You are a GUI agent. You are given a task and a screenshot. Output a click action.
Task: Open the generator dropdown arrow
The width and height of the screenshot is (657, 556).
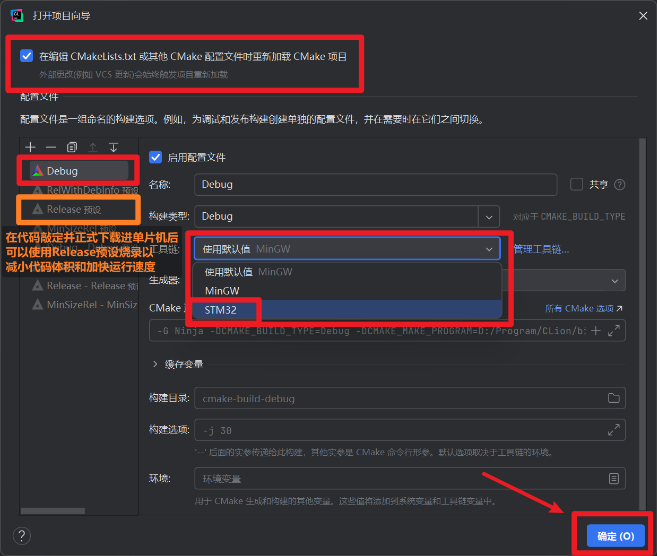click(614, 281)
